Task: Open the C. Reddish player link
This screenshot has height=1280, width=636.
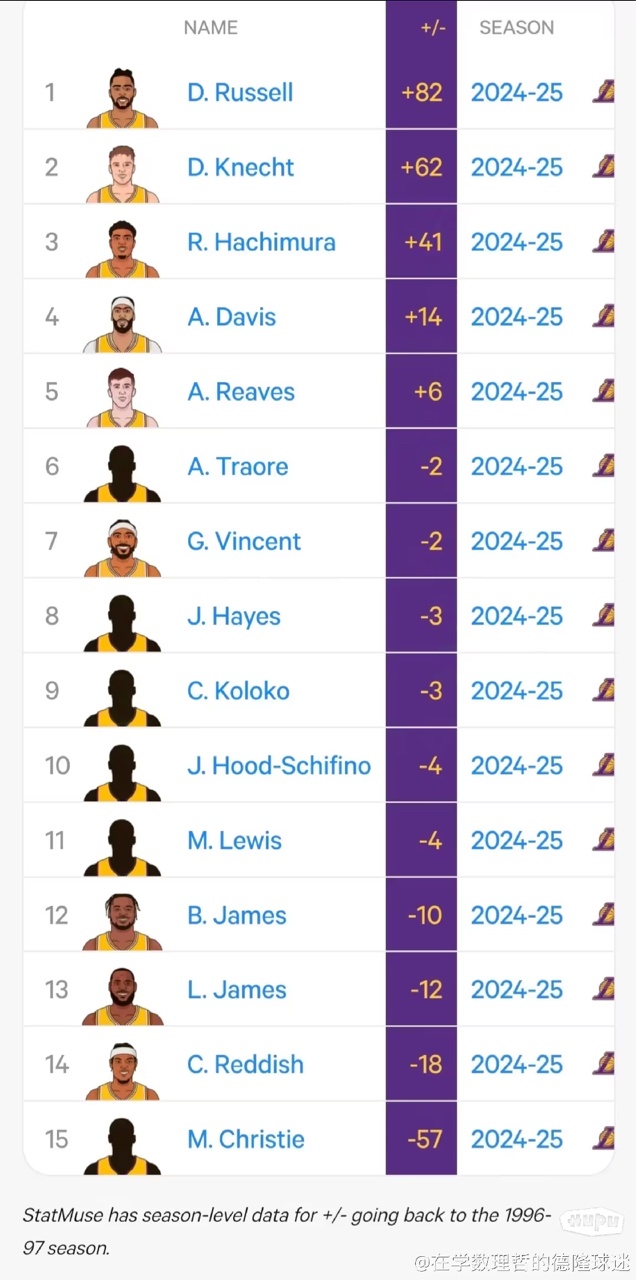Action: point(245,1064)
